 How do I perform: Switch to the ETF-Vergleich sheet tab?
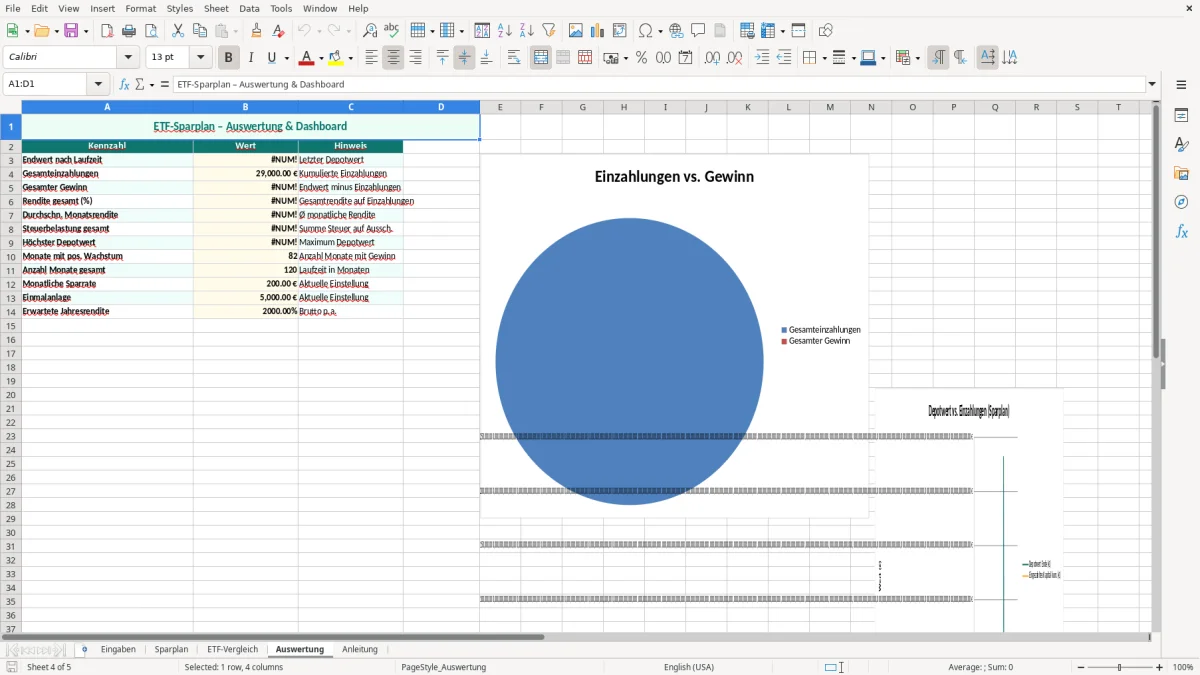[232, 649]
